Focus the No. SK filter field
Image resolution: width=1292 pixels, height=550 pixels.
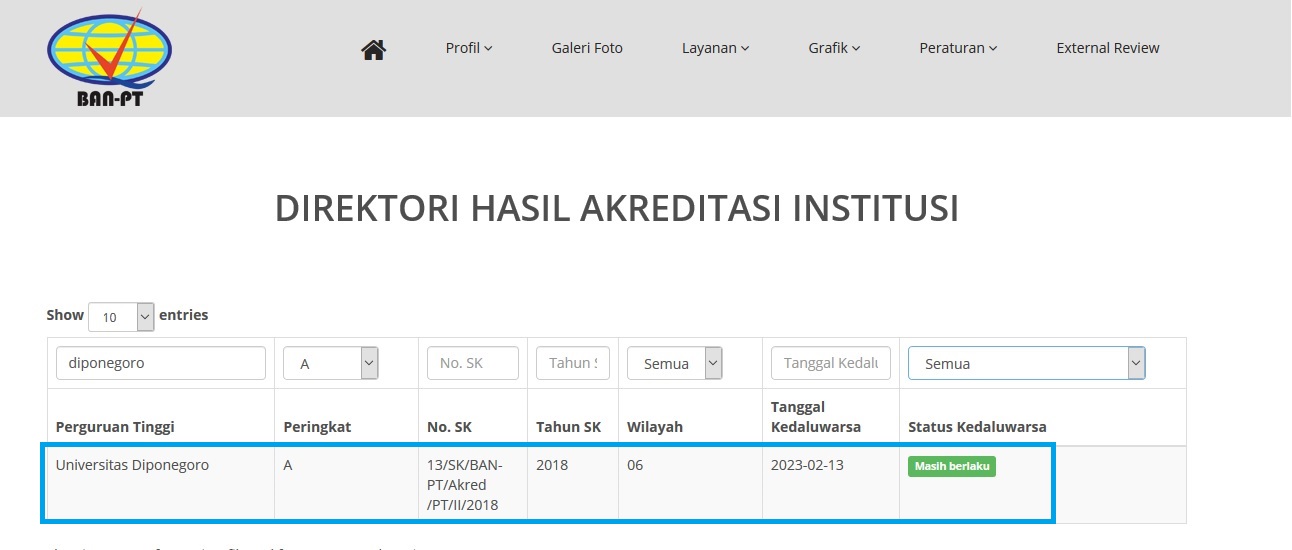472,363
